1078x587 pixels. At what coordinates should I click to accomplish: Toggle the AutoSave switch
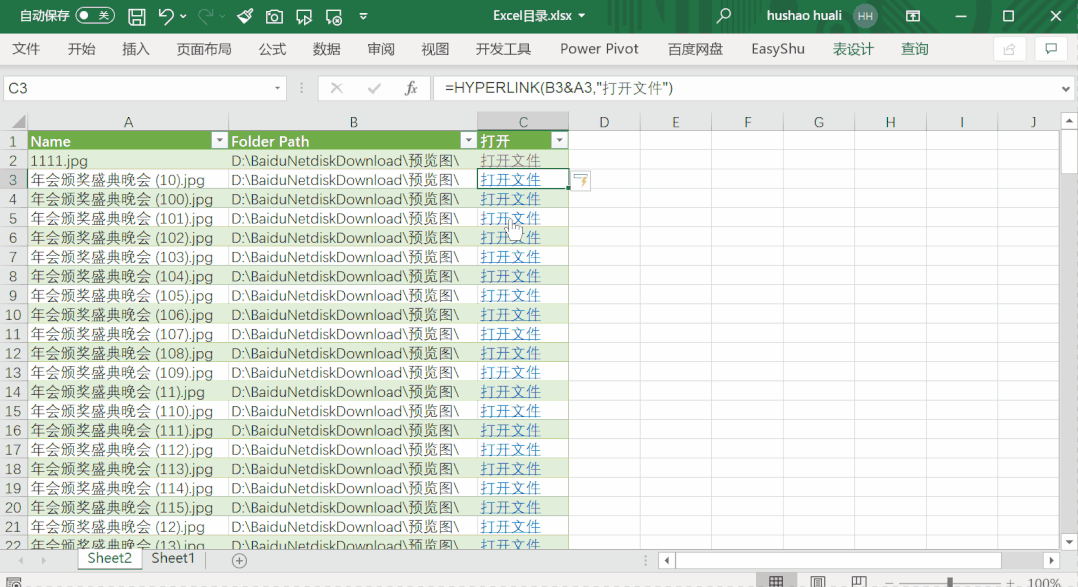coord(95,15)
